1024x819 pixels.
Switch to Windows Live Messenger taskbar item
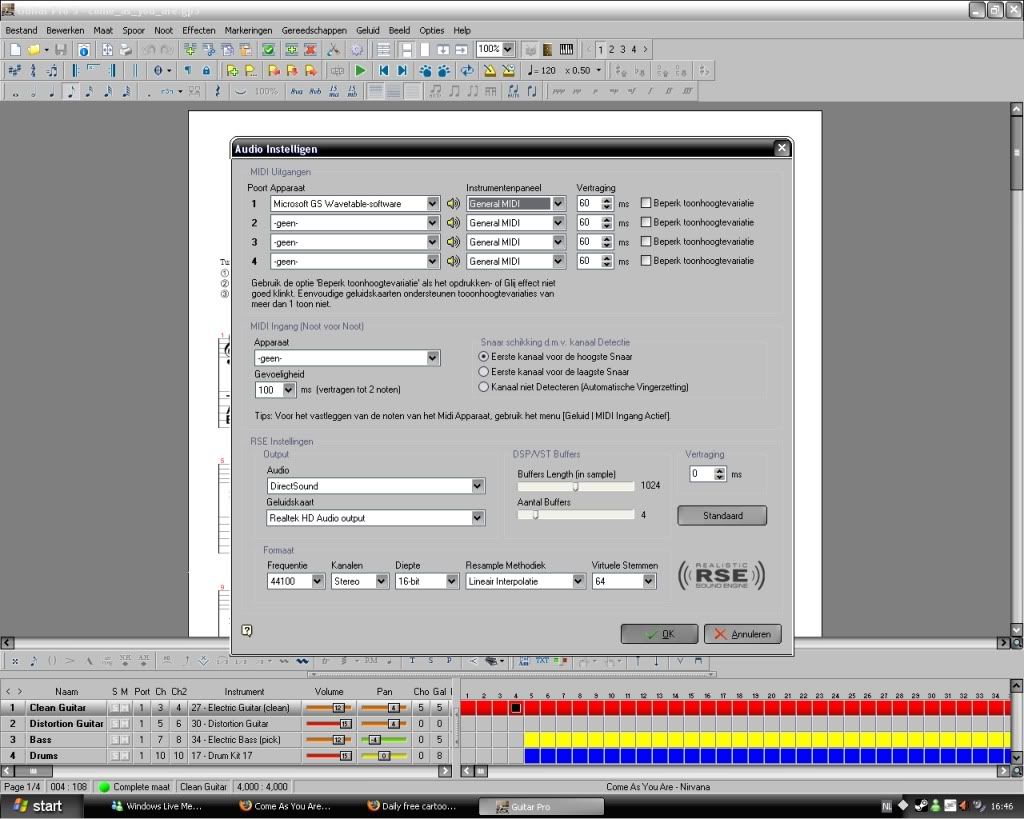point(158,807)
